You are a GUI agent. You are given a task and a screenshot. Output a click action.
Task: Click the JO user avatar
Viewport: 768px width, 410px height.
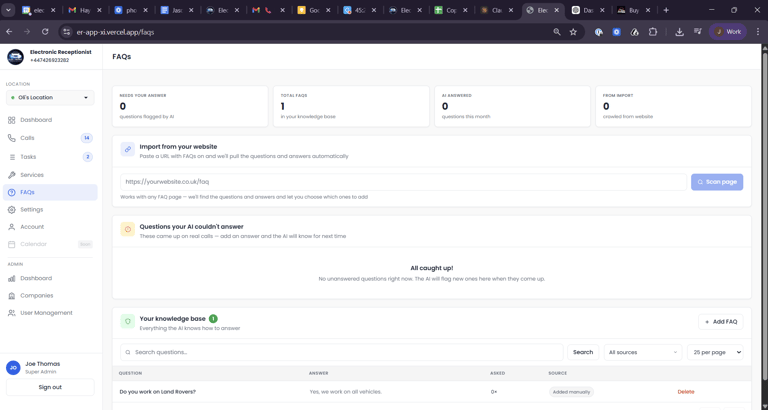pyautogui.click(x=13, y=367)
